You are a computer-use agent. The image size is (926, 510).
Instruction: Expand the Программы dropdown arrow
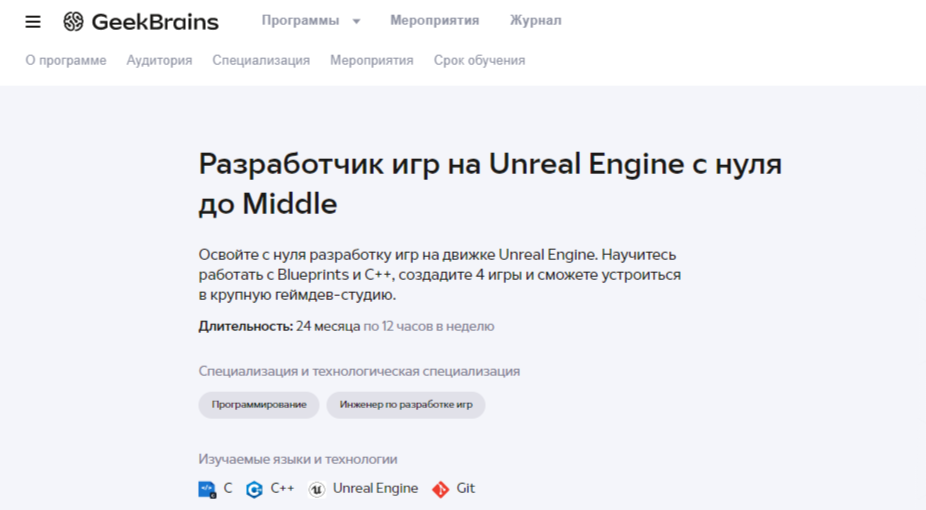pos(356,21)
